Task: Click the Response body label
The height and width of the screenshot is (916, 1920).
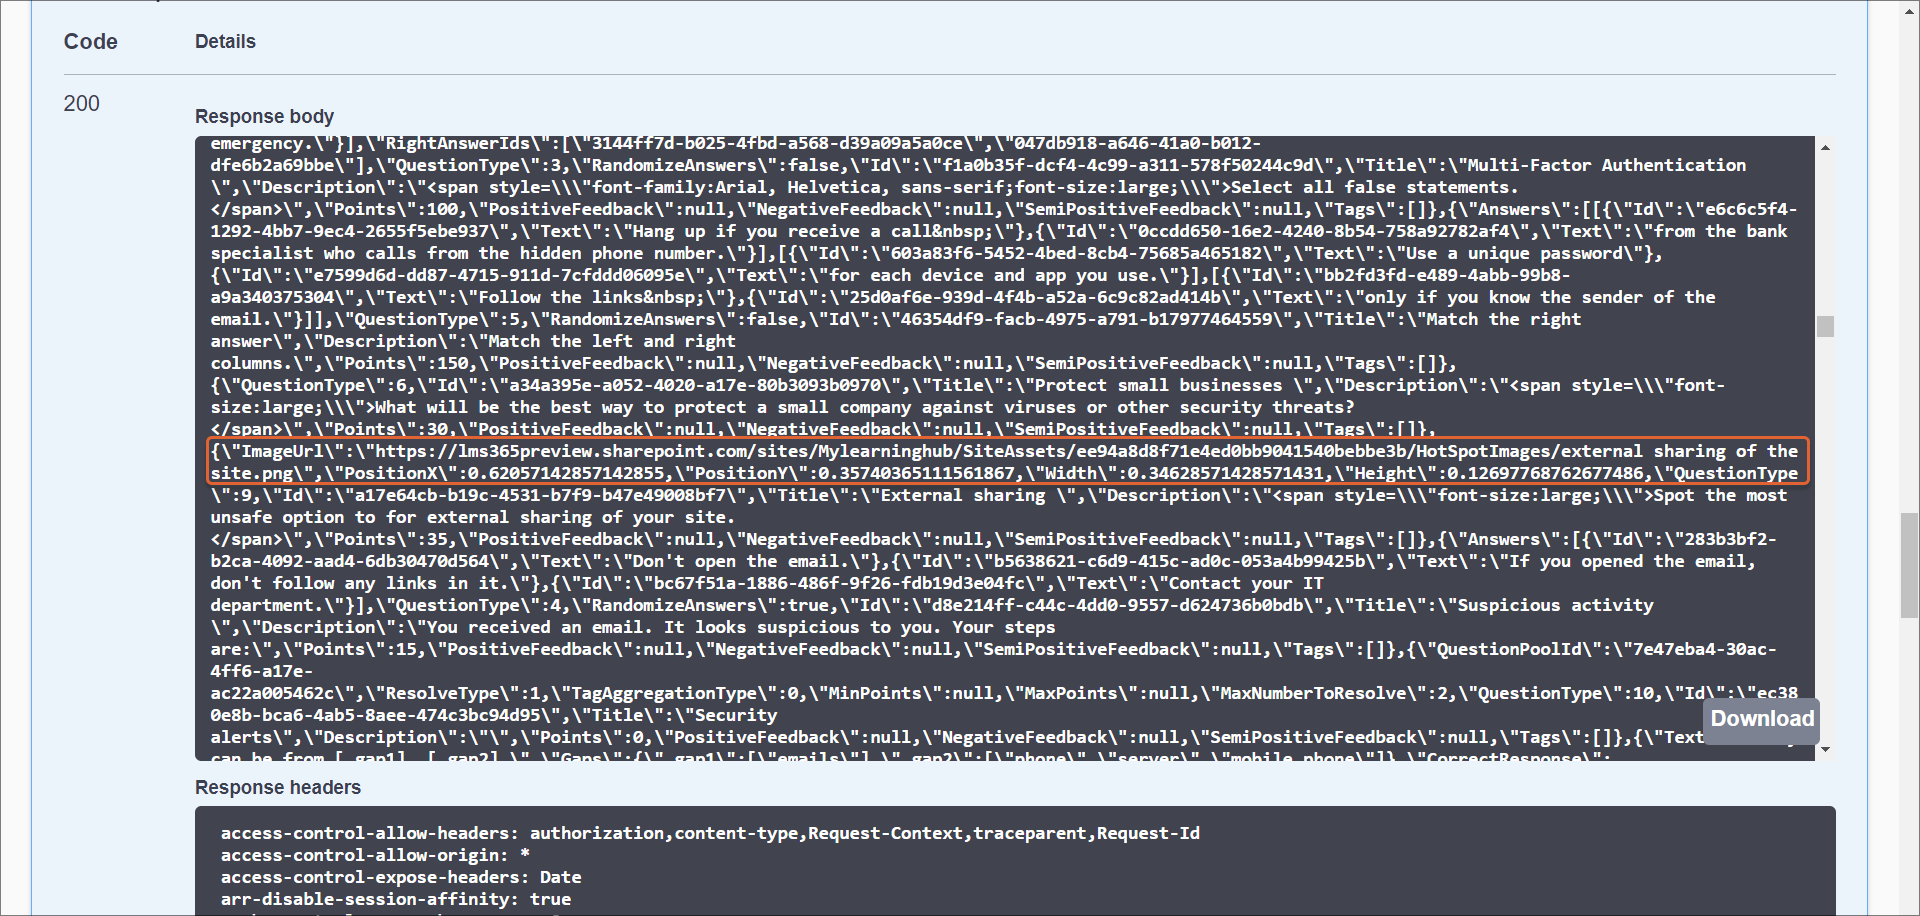Action: click(264, 117)
